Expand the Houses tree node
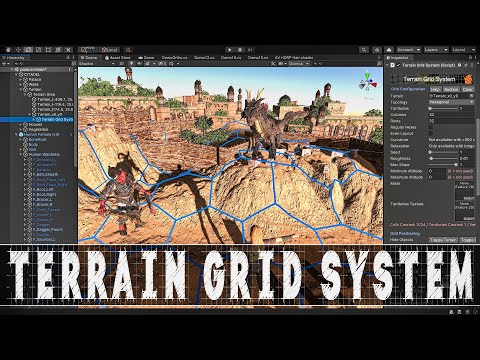The image size is (480, 360). pyautogui.click(x=21, y=124)
